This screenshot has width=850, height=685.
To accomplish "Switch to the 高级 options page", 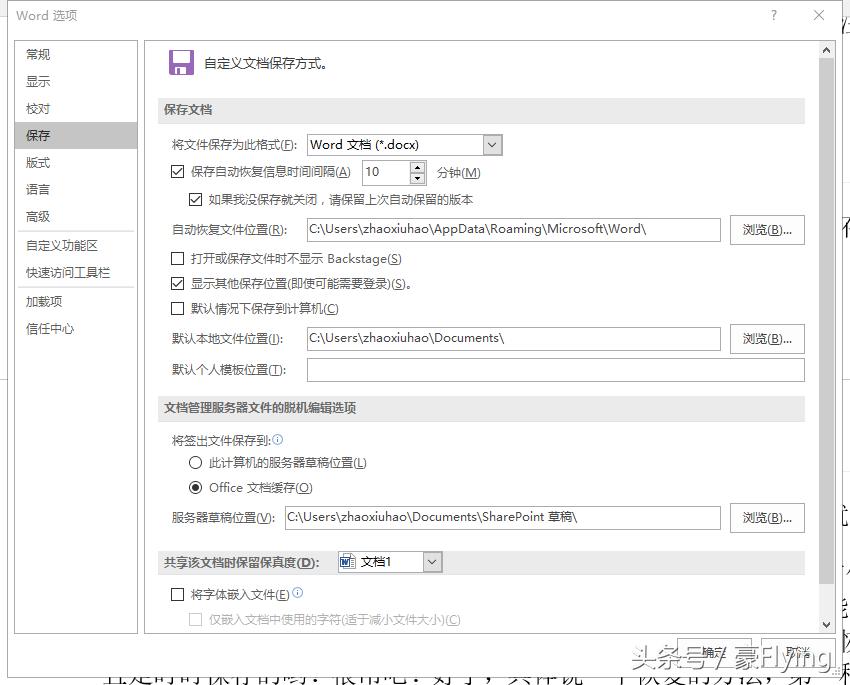I will tap(38, 216).
